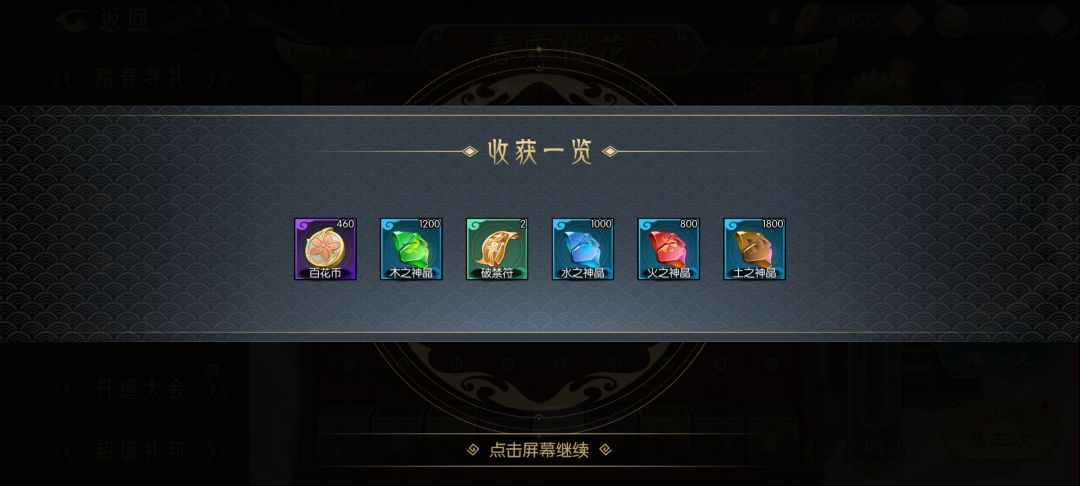Open the 开道大会 side tab
The image size is (1080, 486).
tap(141, 389)
